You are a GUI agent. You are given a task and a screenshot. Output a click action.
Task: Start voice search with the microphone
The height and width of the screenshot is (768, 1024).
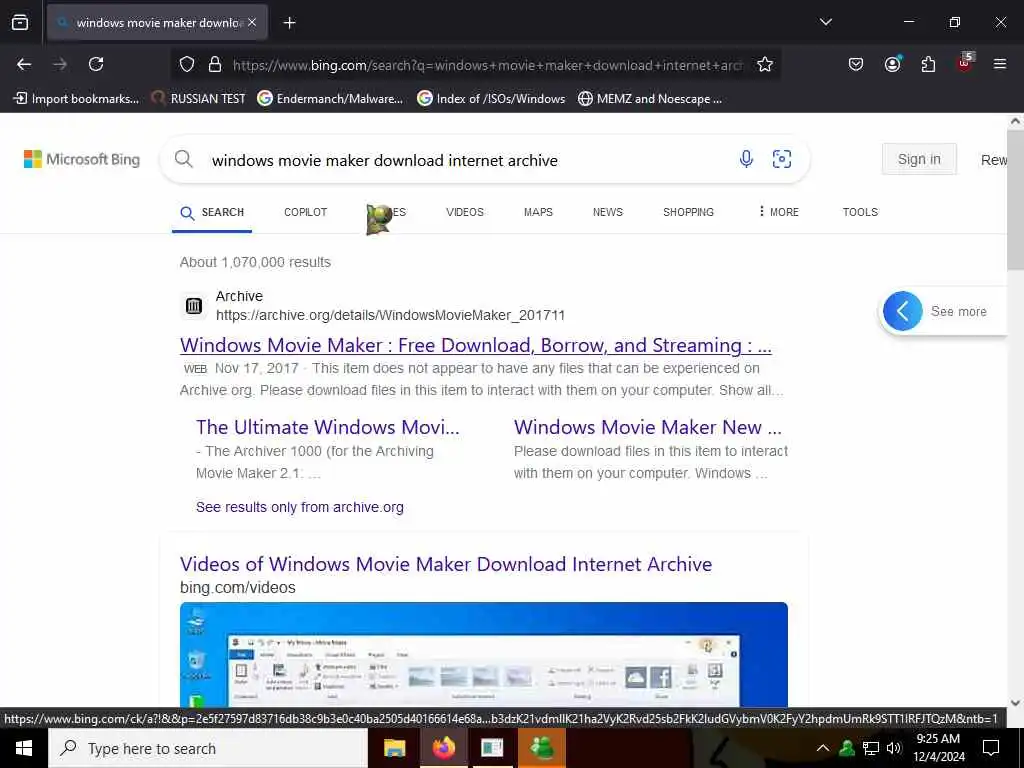pyautogui.click(x=746, y=159)
